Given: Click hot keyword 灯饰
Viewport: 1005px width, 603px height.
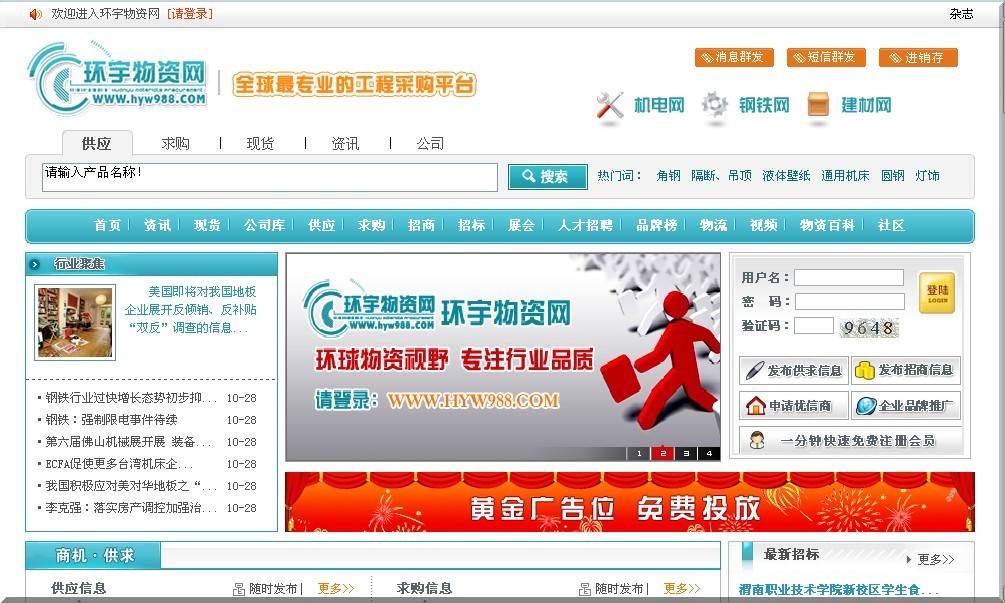Looking at the screenshot, I should tap(927, 176).
